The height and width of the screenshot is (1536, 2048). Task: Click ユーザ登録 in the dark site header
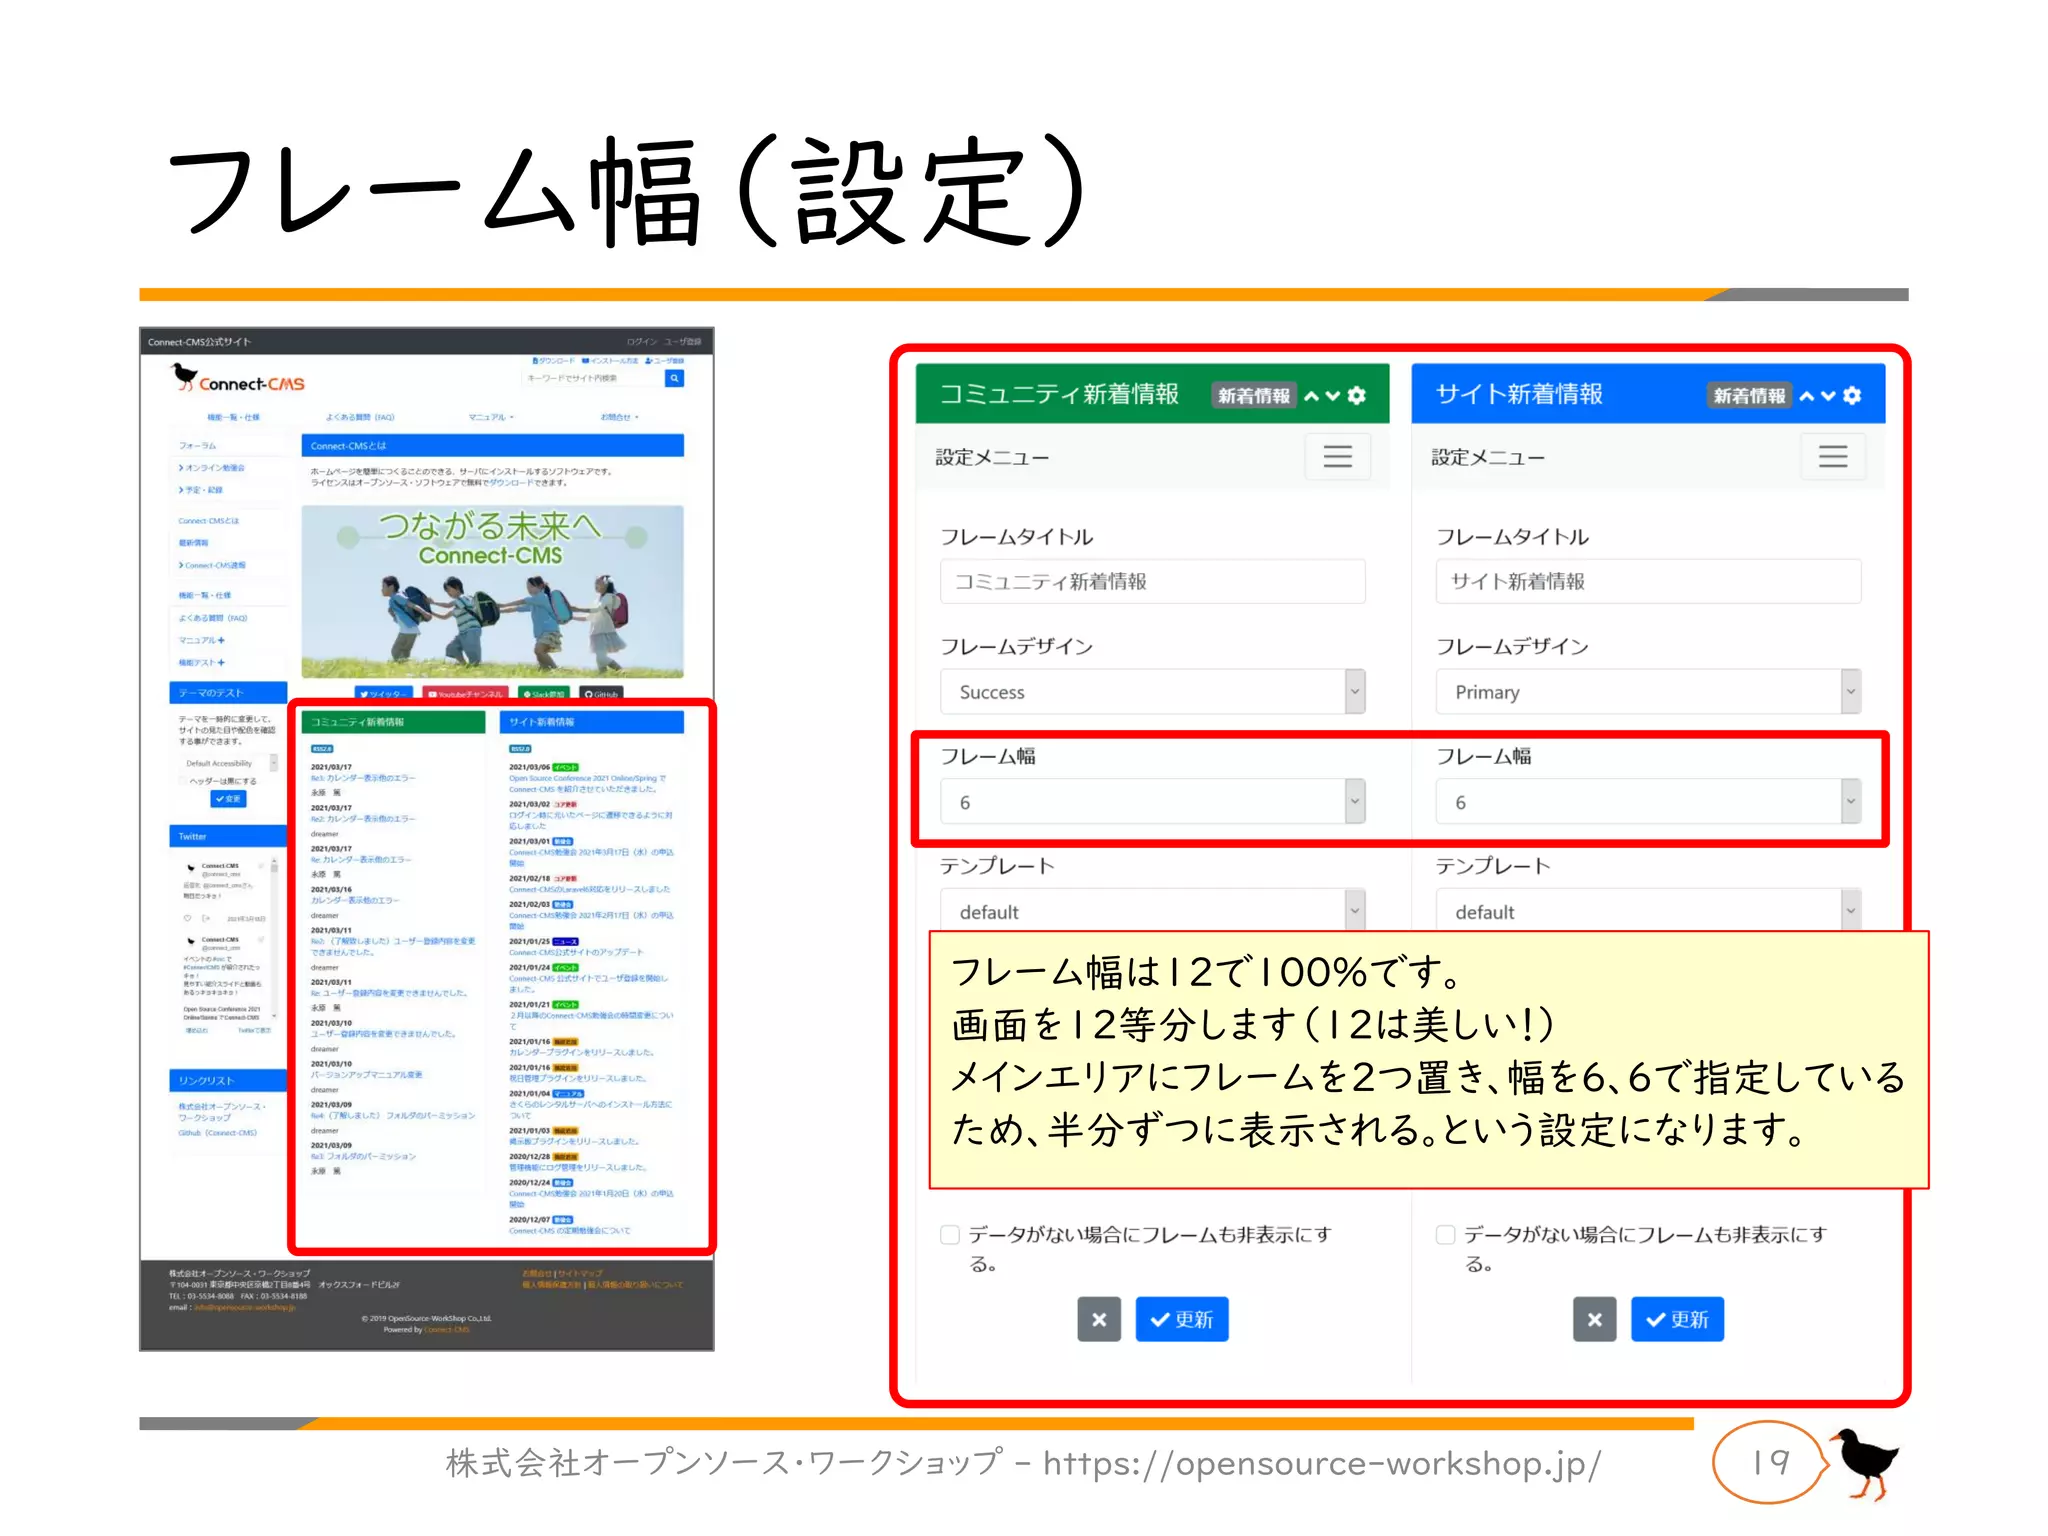point(683,342)
